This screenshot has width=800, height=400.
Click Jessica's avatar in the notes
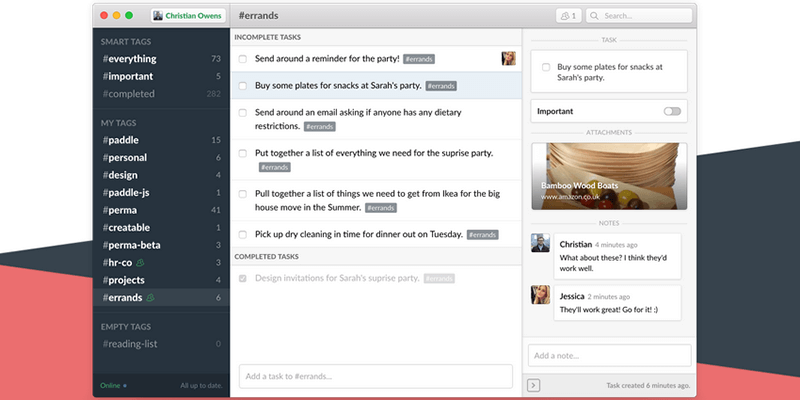coord(540,296)
